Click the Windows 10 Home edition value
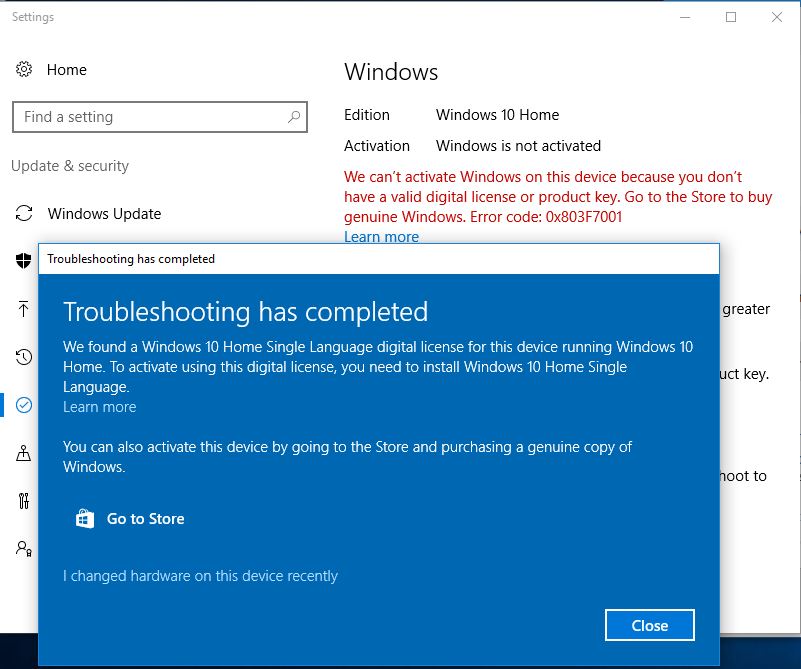Viewport: 801px width, 669px height. pyautogui.click(x=498, y=115)
